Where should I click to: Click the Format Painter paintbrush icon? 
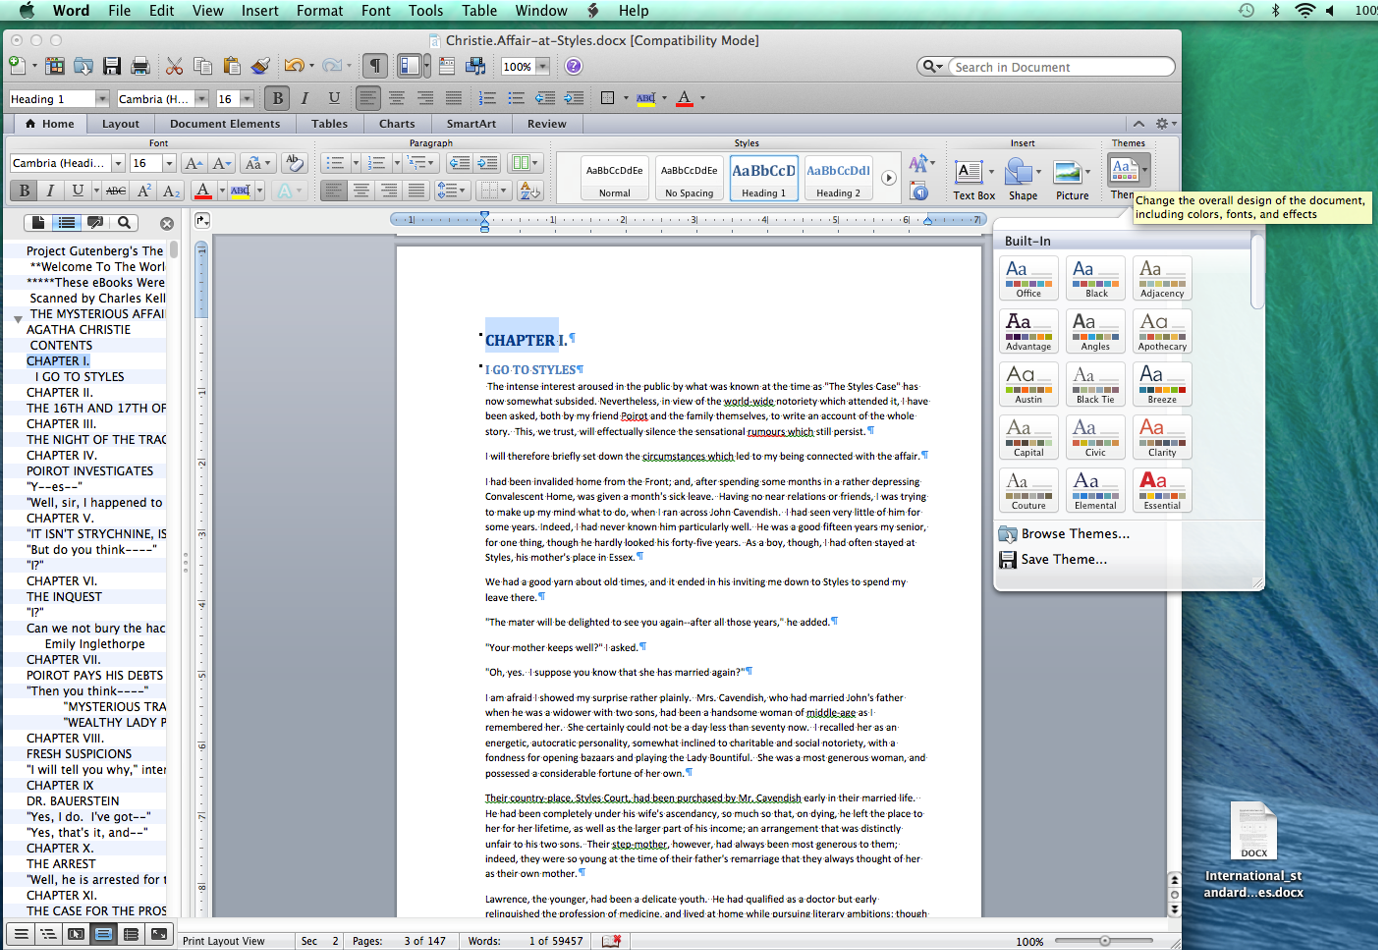(260, 67)
